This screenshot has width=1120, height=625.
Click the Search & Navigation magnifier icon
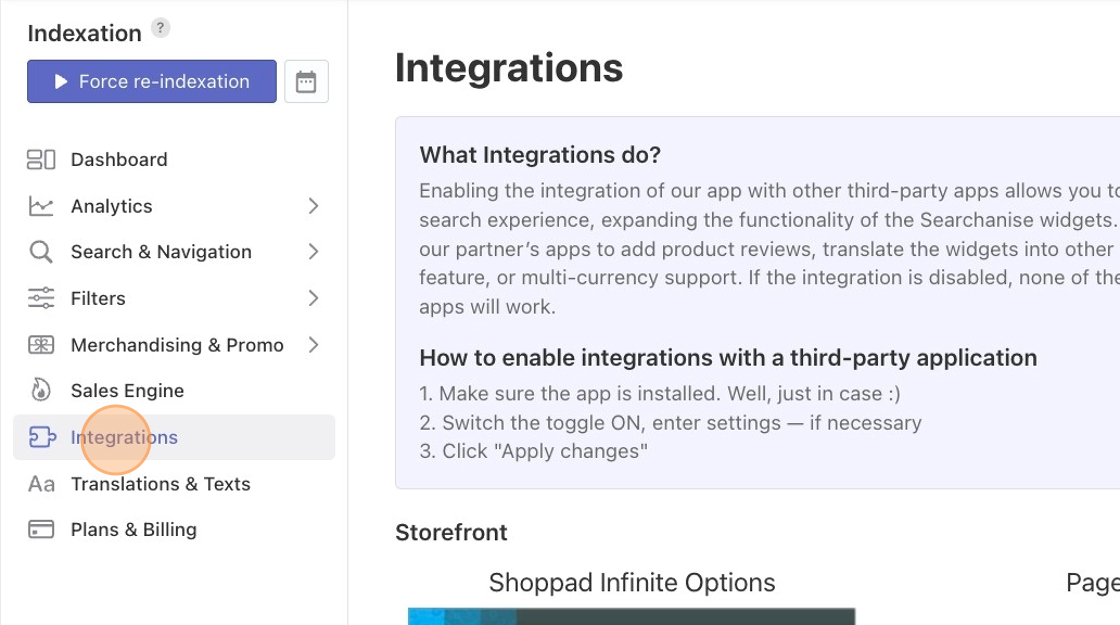click(41, 252)
